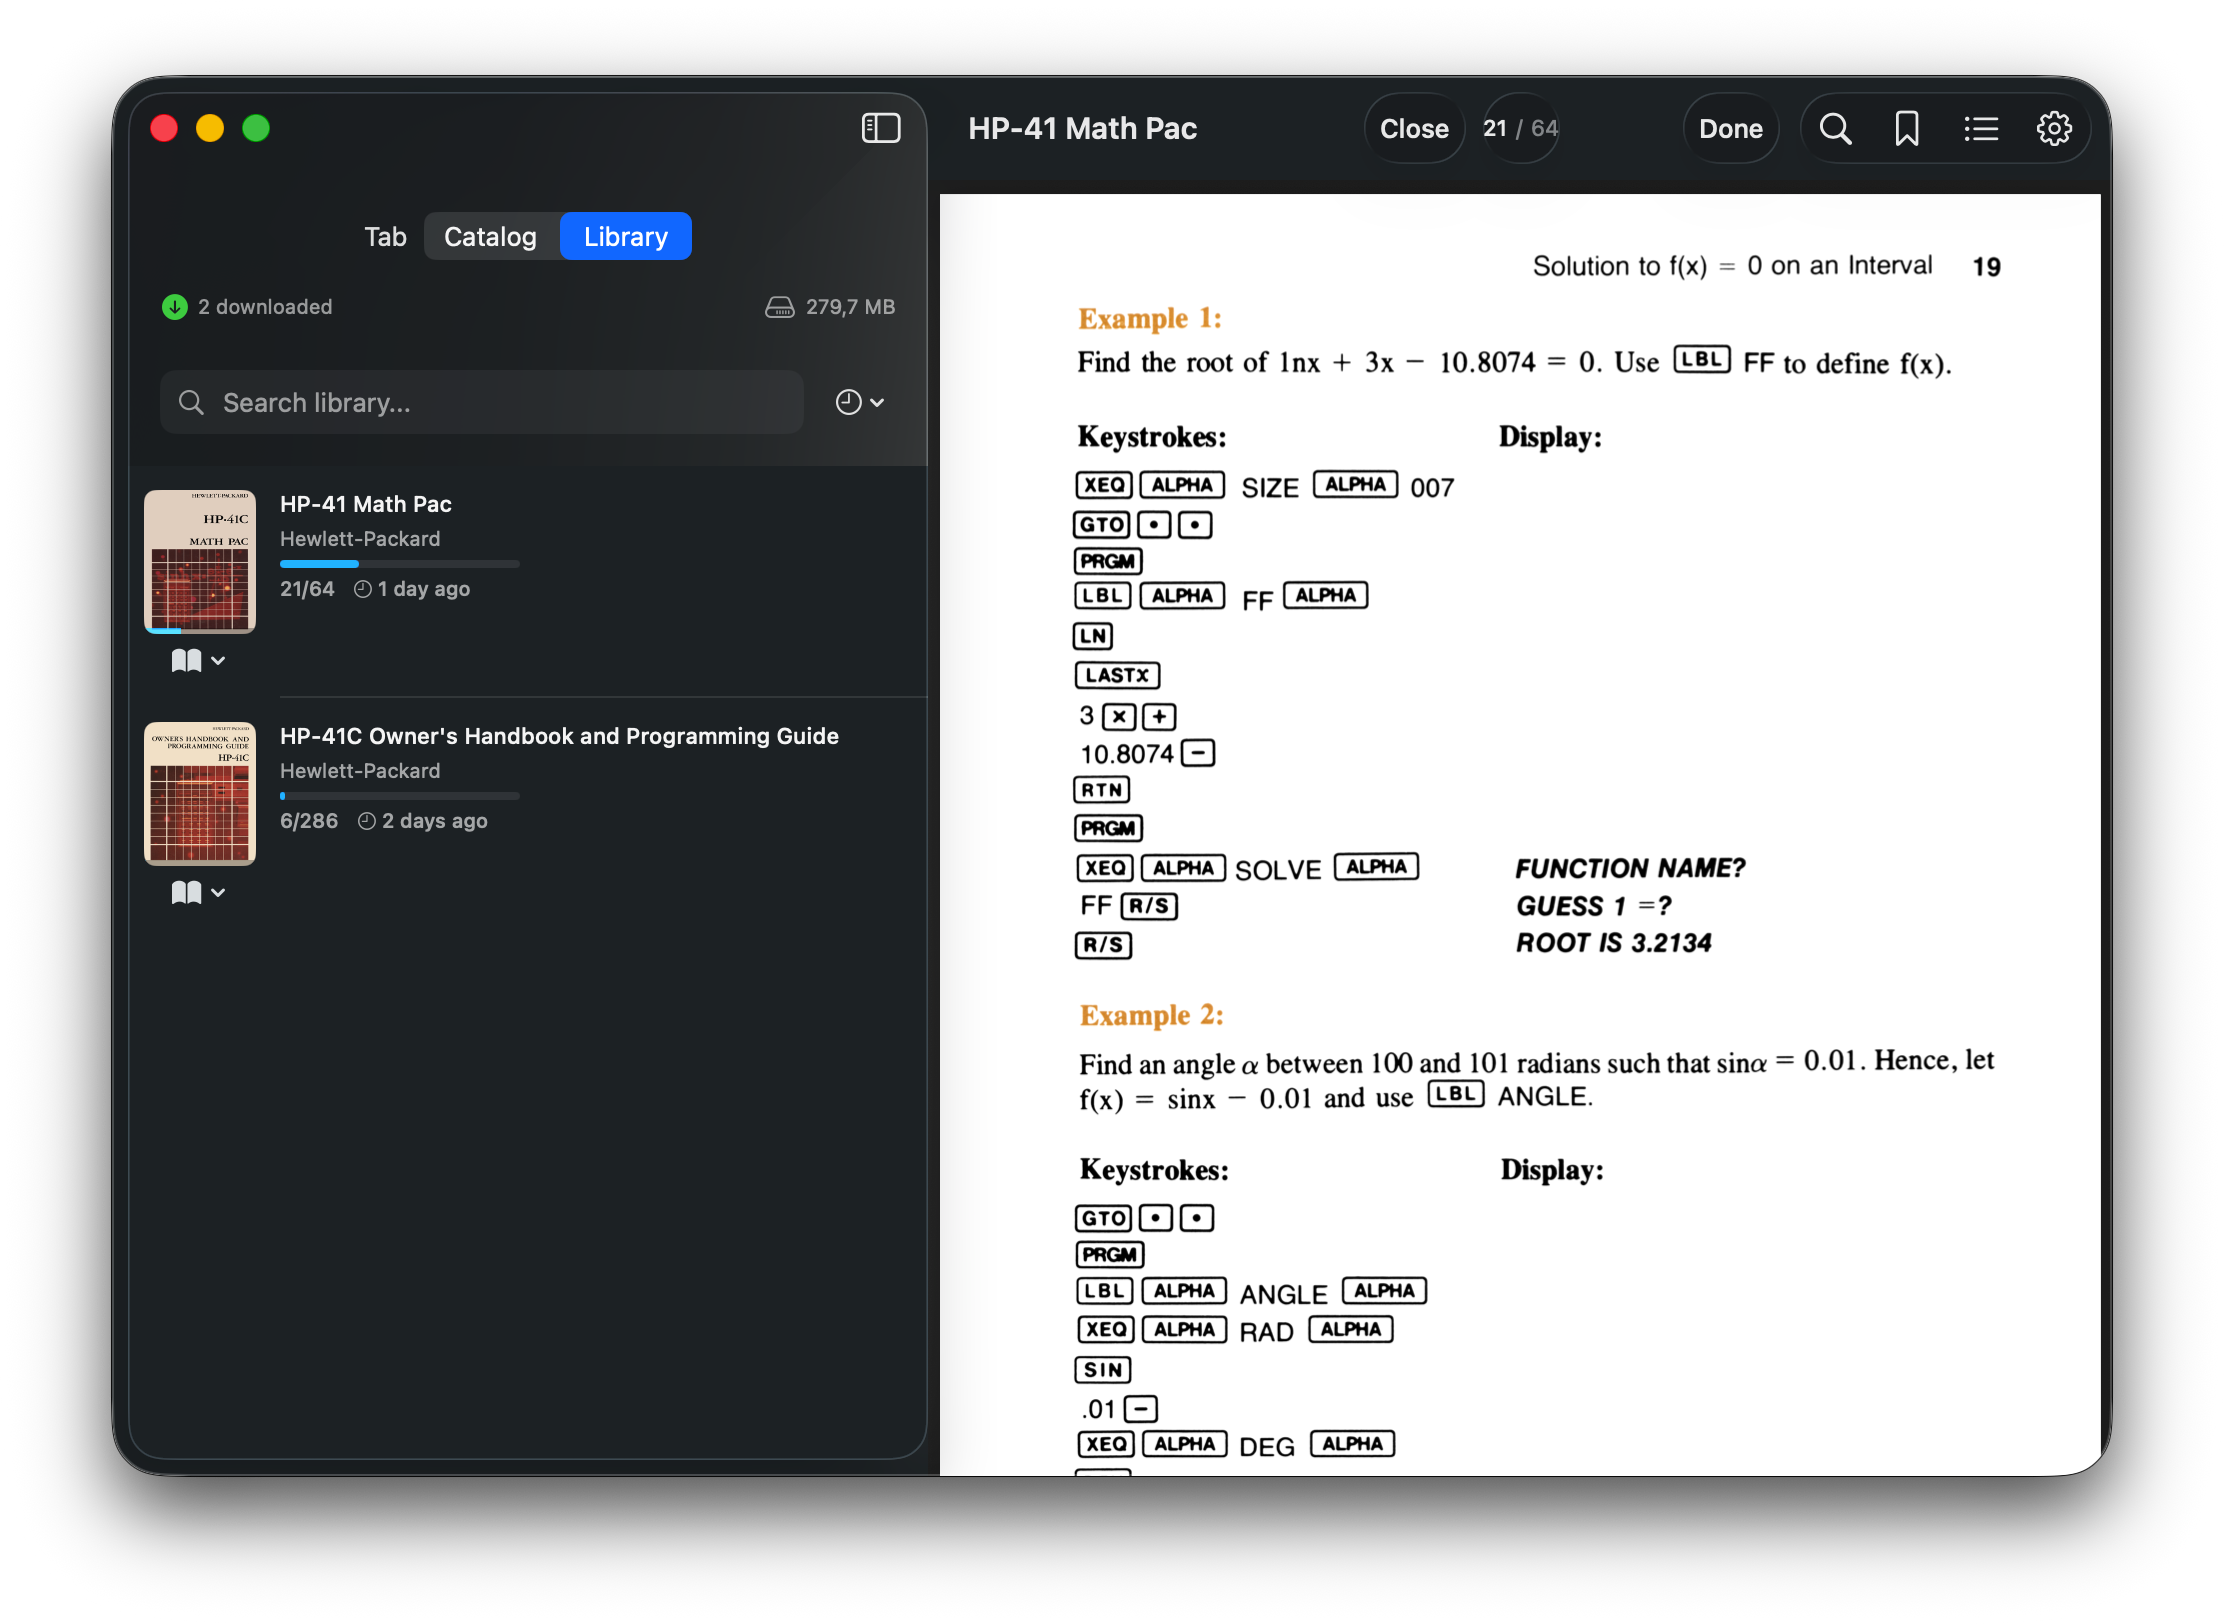The width and height of the screenshot is (2224, 1624).
Task: Select the Library tab
Action: (x=626, y=237)
